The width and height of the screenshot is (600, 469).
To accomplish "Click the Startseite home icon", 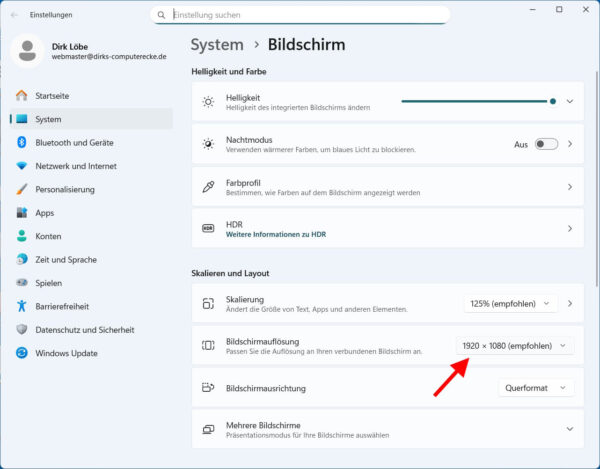I will click(x=21, y=96).
